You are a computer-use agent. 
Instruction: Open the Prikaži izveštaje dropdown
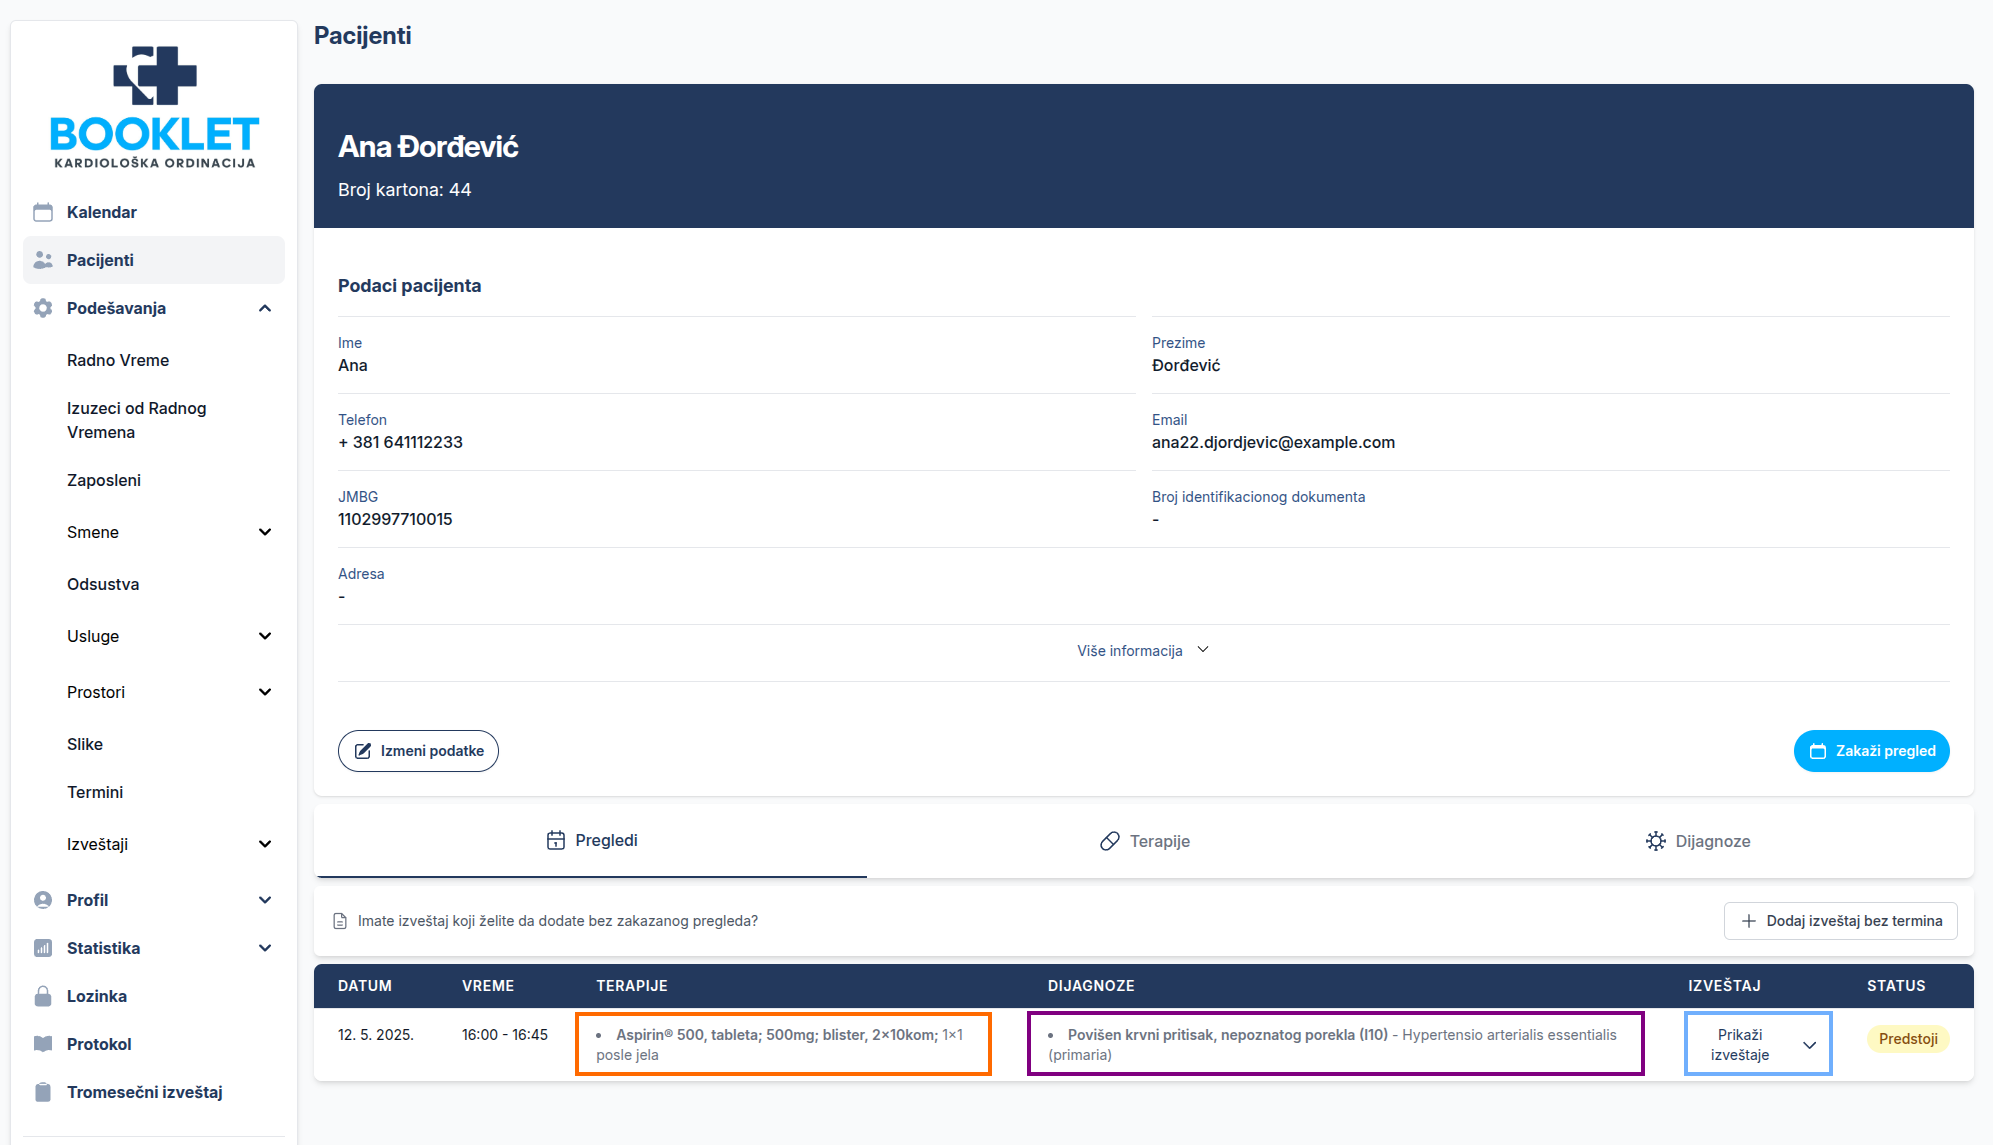click(x=1758, y=1044)
